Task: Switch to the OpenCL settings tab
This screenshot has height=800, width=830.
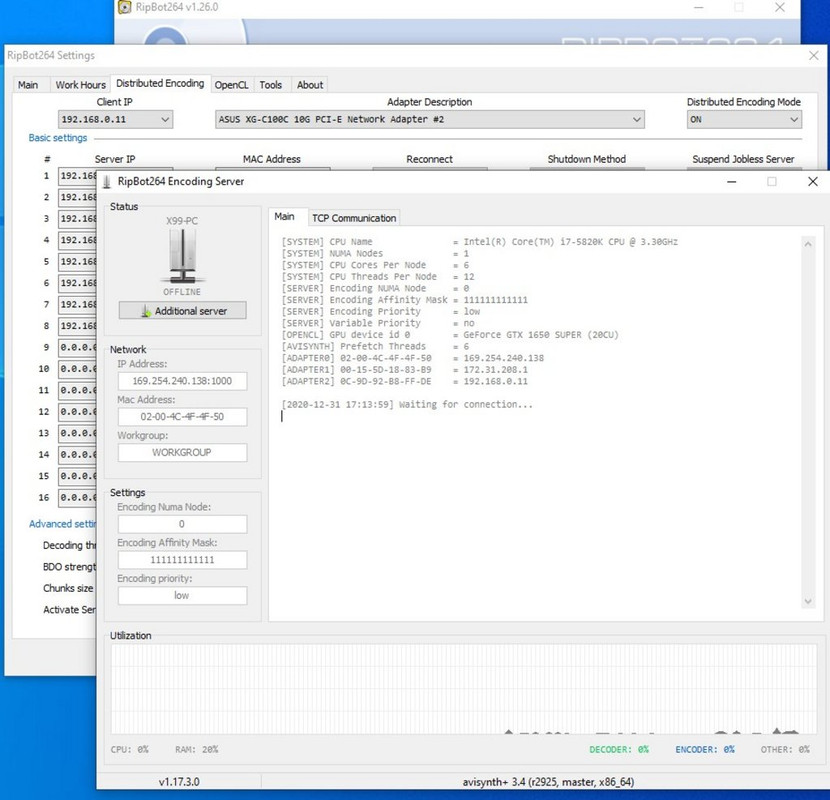Action: 231,85
